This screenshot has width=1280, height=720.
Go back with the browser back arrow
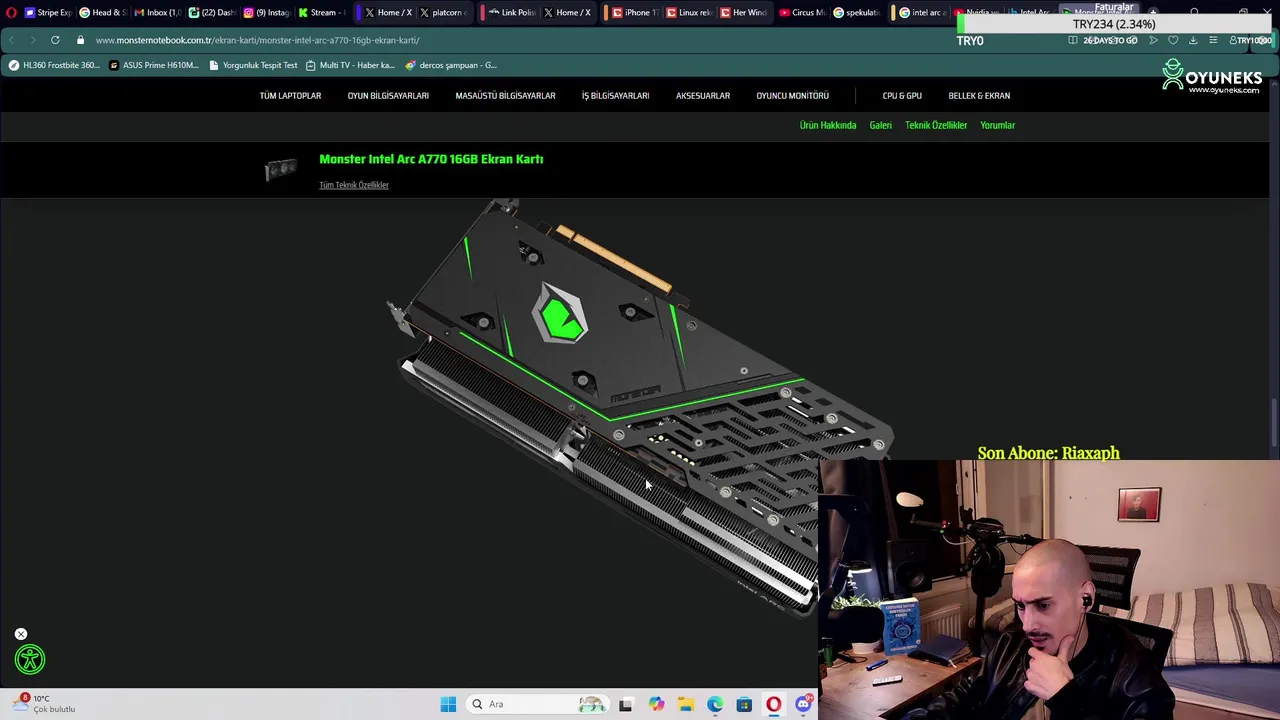pyautogui.click(x=11, y=40)
